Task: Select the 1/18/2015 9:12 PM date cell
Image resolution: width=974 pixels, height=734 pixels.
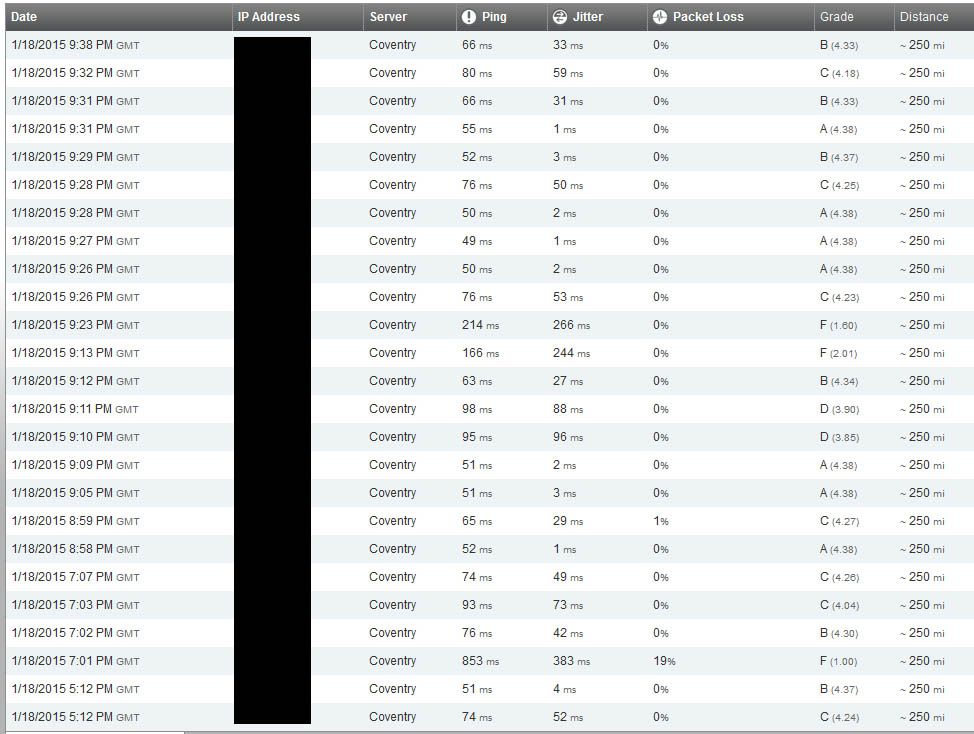Action: coord(75,381)
